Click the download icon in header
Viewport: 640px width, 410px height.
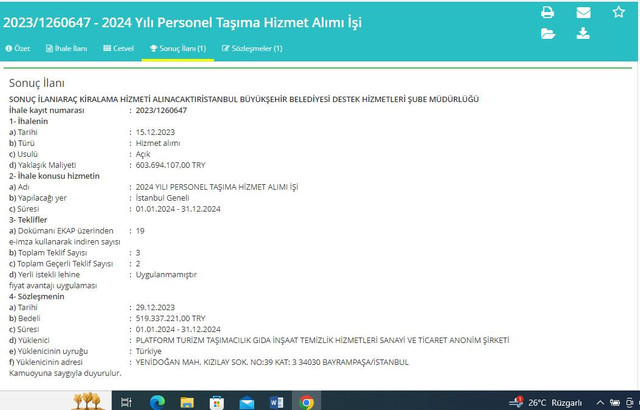pos(584,33)
